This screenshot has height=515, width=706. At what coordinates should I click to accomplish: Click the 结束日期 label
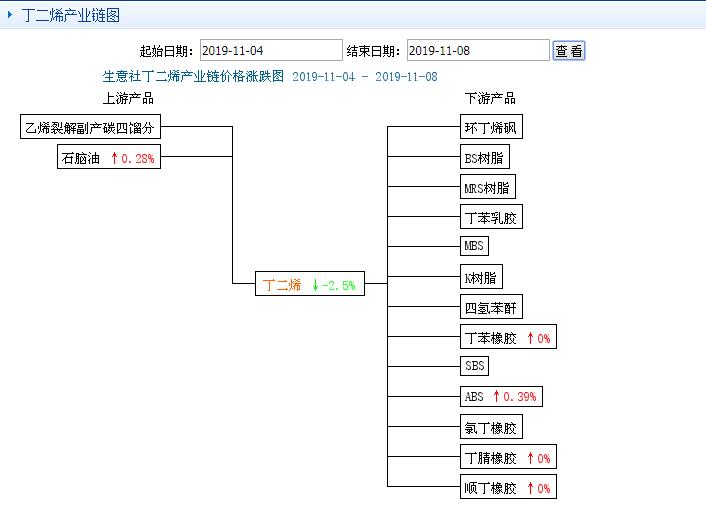click(373, 51)
